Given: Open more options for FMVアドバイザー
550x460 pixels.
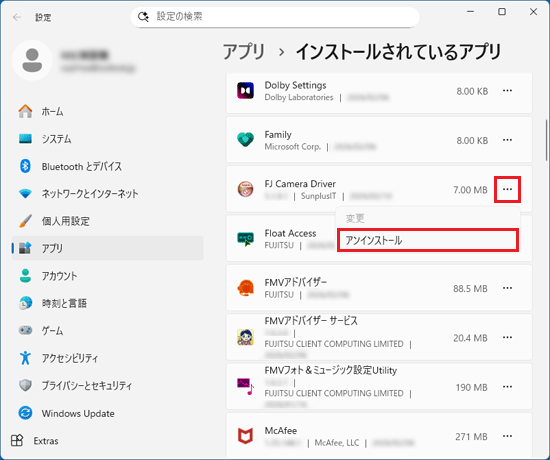Looking at the screenshot, I should (x=507, y=288).
